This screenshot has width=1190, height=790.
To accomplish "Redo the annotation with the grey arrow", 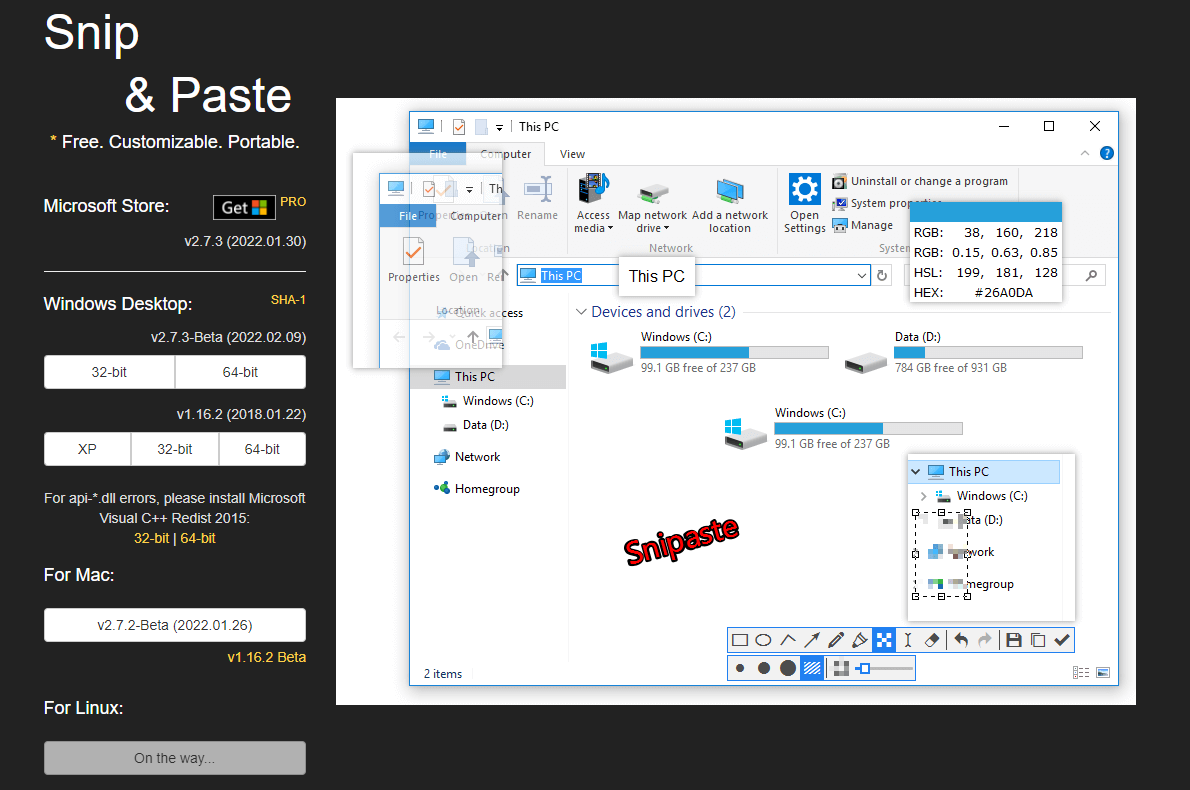I will click(985, 640).
